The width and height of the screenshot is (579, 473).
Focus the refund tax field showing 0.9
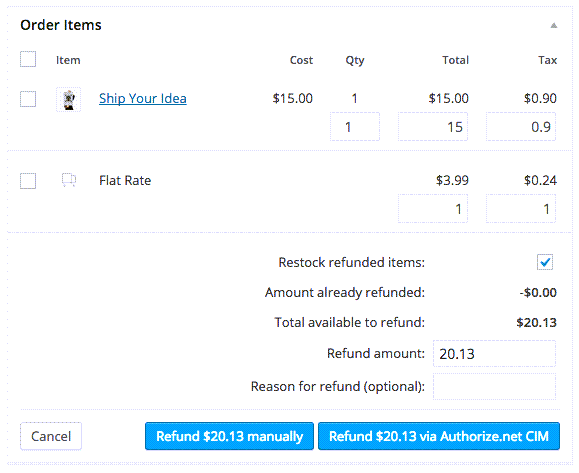(521, 127)
